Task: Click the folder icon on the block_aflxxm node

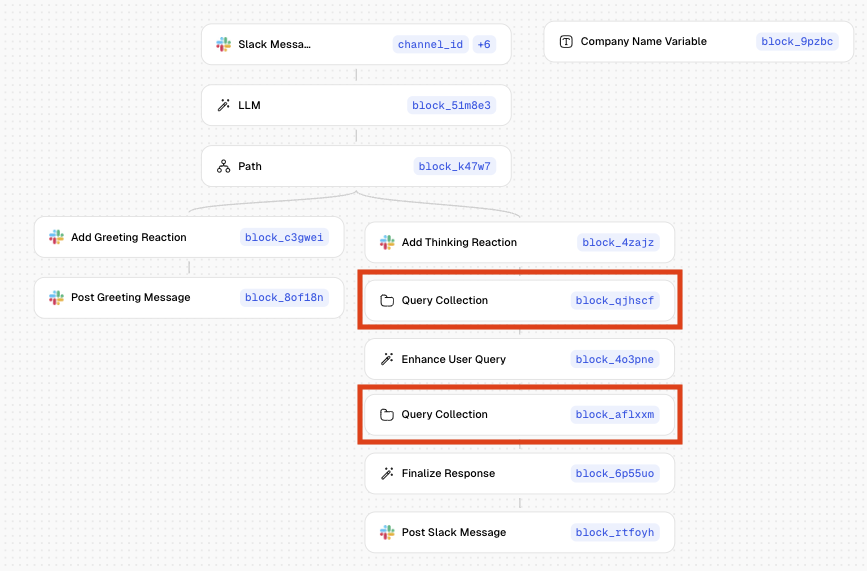Action: pyautogui.click(x=387, y=414)
